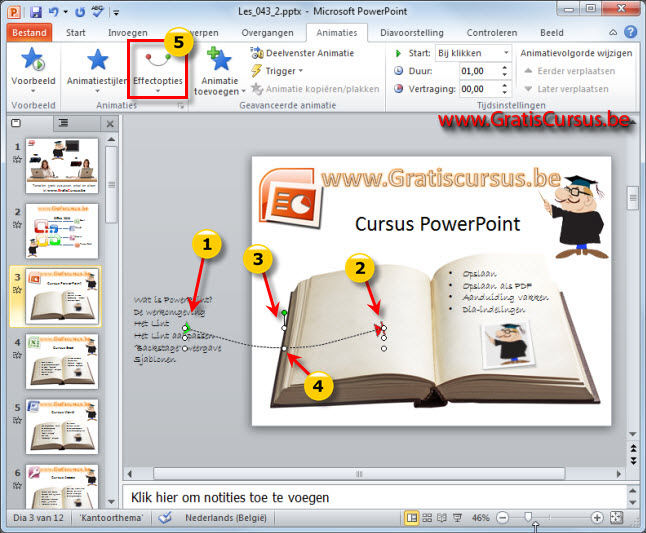This screenshot has width=646, height=533.
Task: Switch to the Diavoorstelling ribbon tab
Action: tap(412, 33)
